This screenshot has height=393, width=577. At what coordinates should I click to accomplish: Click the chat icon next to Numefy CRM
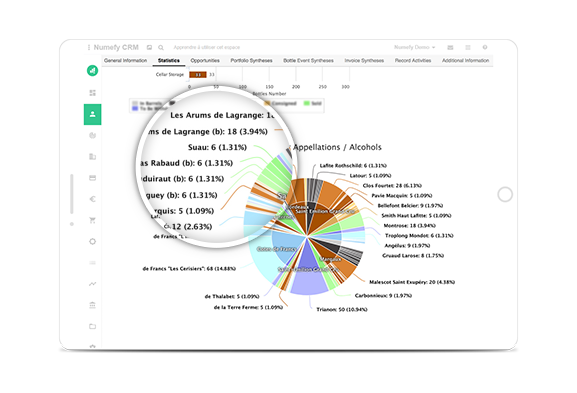click(x=149, y=47)
